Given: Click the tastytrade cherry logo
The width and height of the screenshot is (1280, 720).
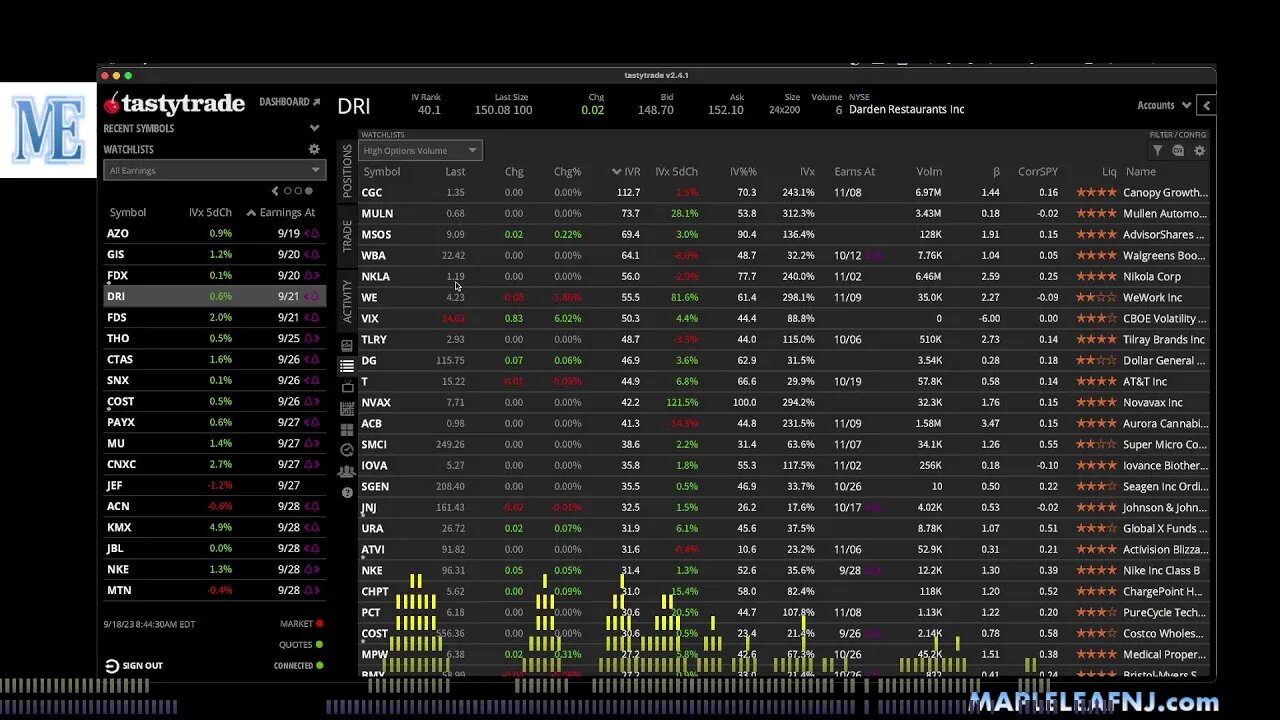Looking at the screenshot, I should (175, 103).
